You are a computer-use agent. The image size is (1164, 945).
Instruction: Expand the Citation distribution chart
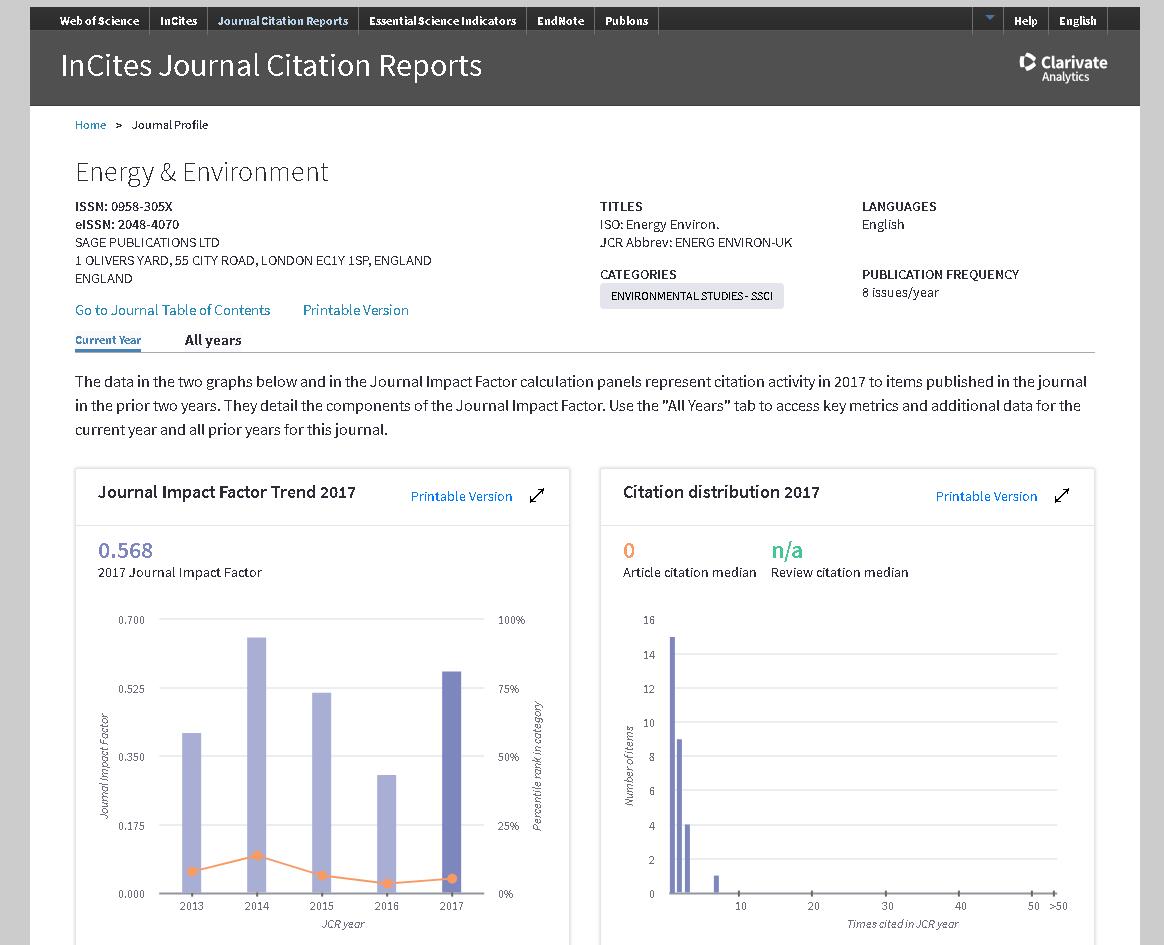pos(1062,495)
